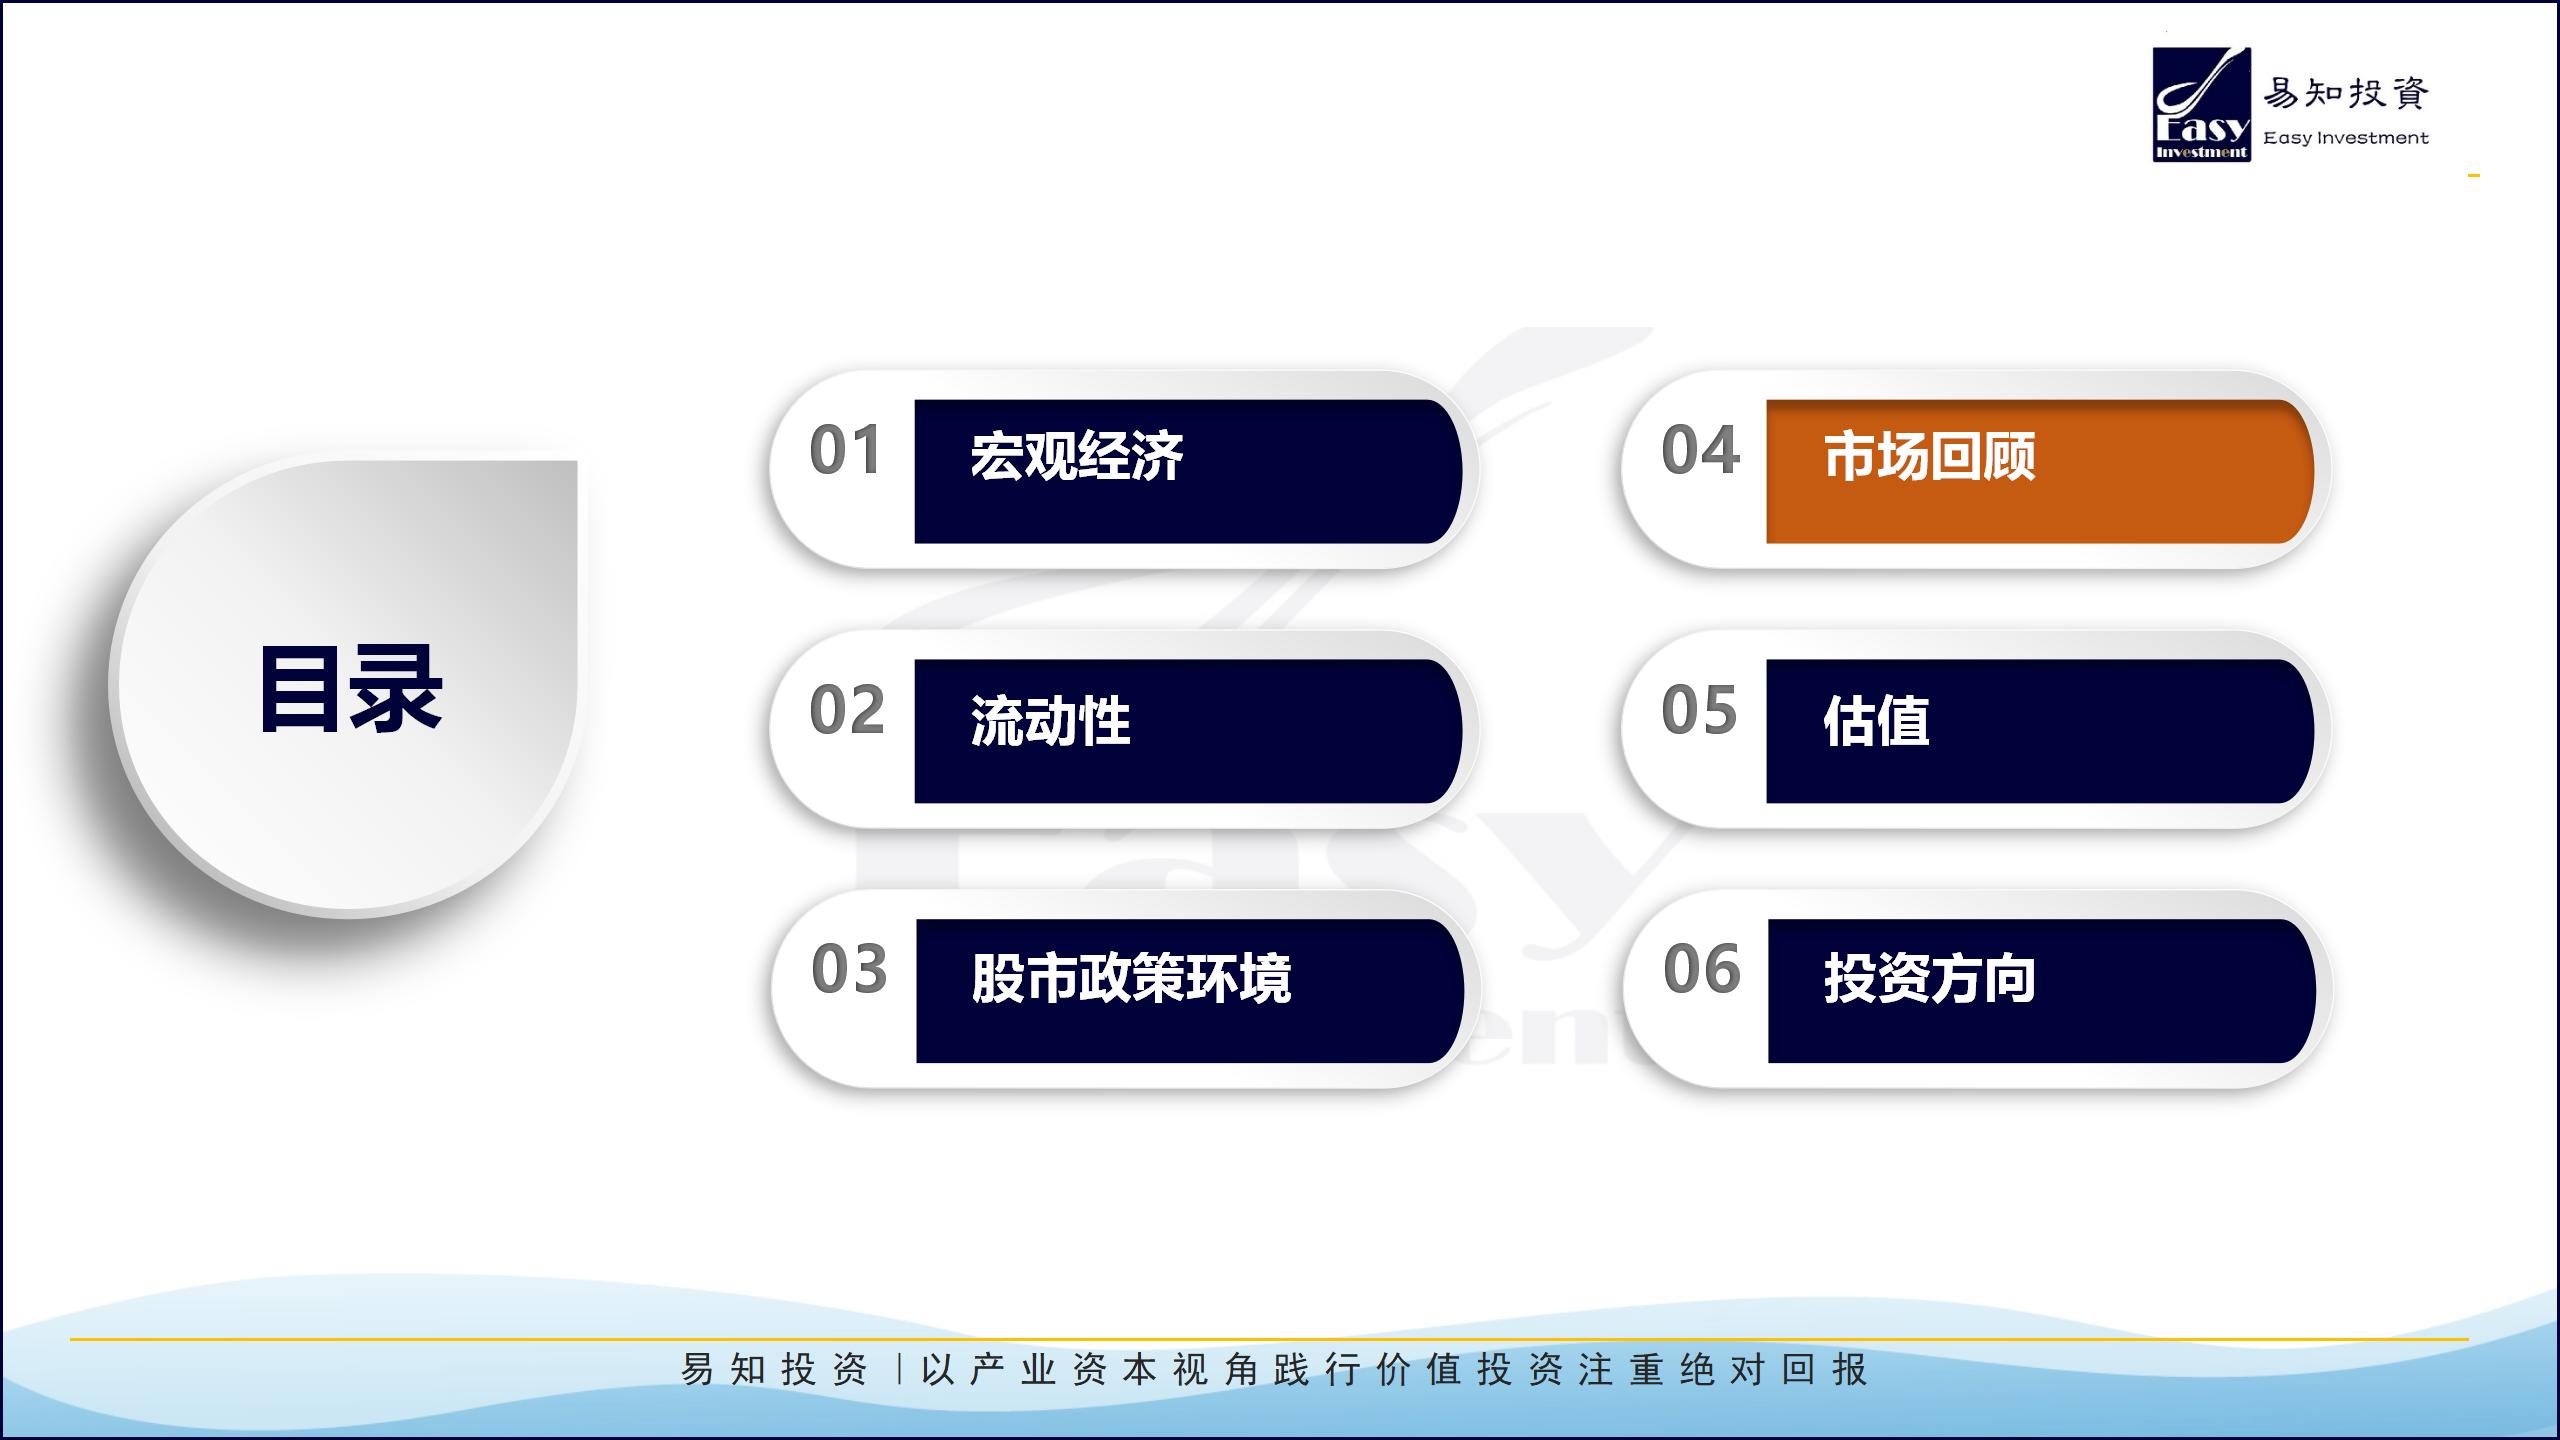
Task: Click the number 01 label
Action: (846, 450)
